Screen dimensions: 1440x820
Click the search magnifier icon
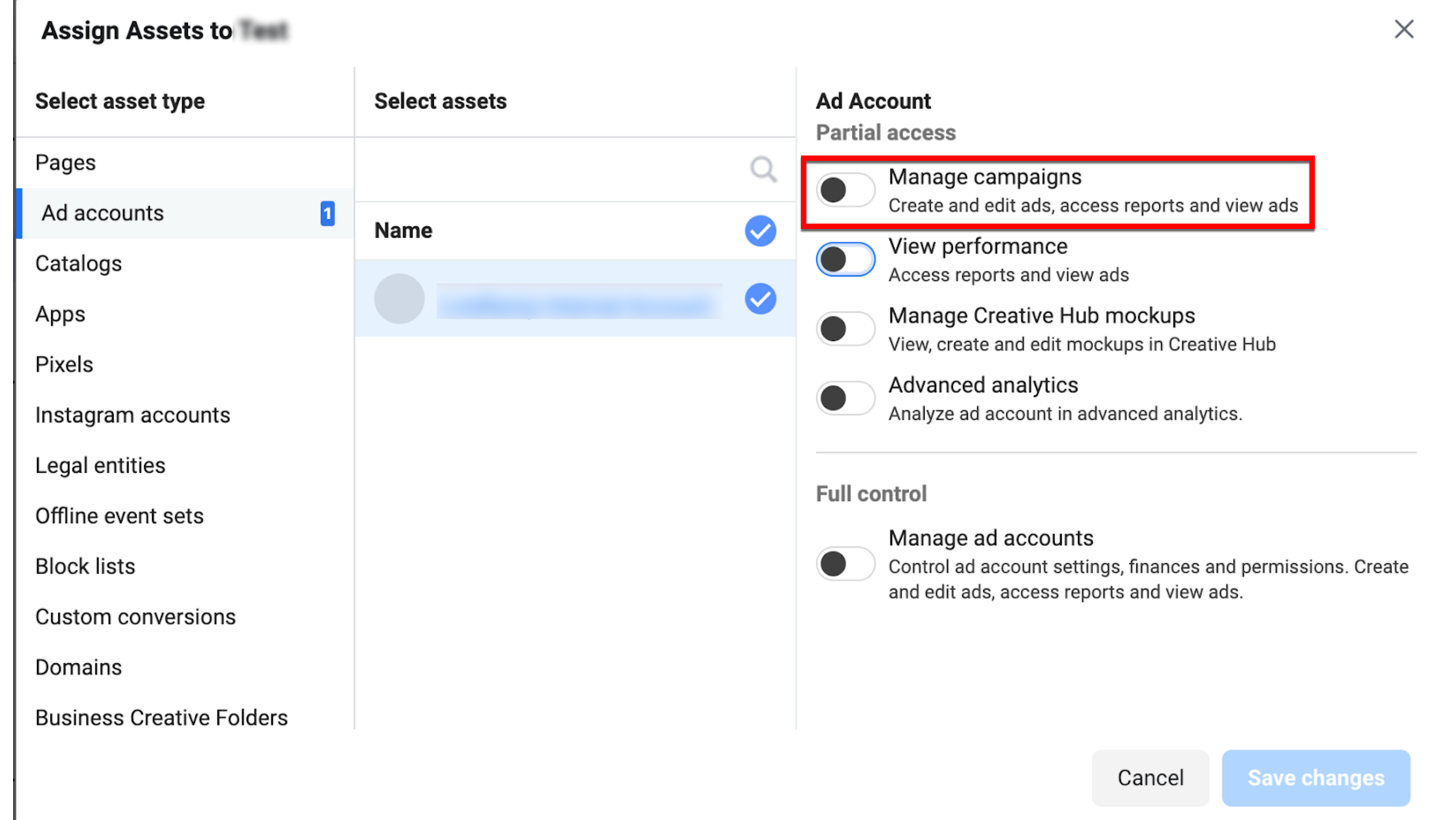pyautogui.click(x=763, y=169)
